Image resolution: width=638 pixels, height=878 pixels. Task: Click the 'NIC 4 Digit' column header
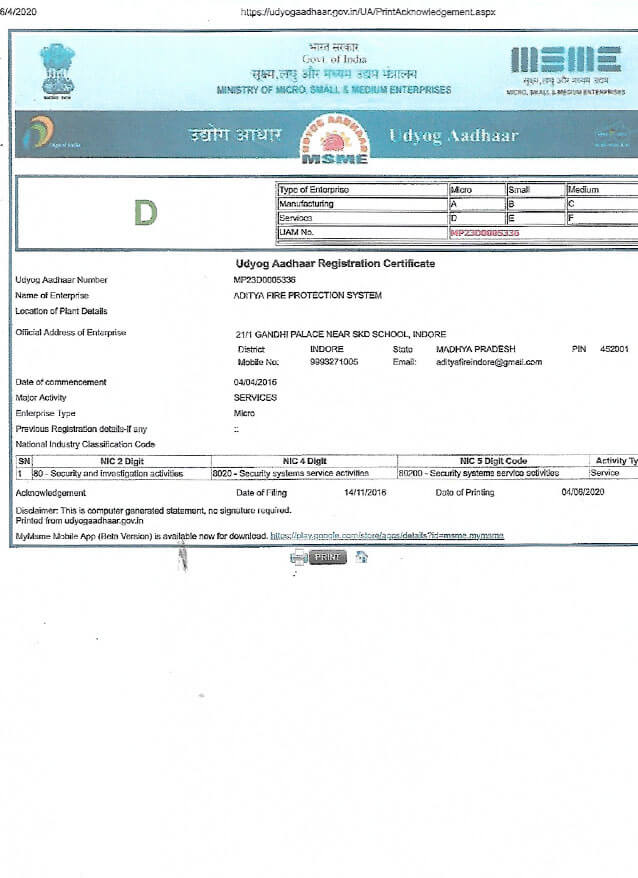305,461
